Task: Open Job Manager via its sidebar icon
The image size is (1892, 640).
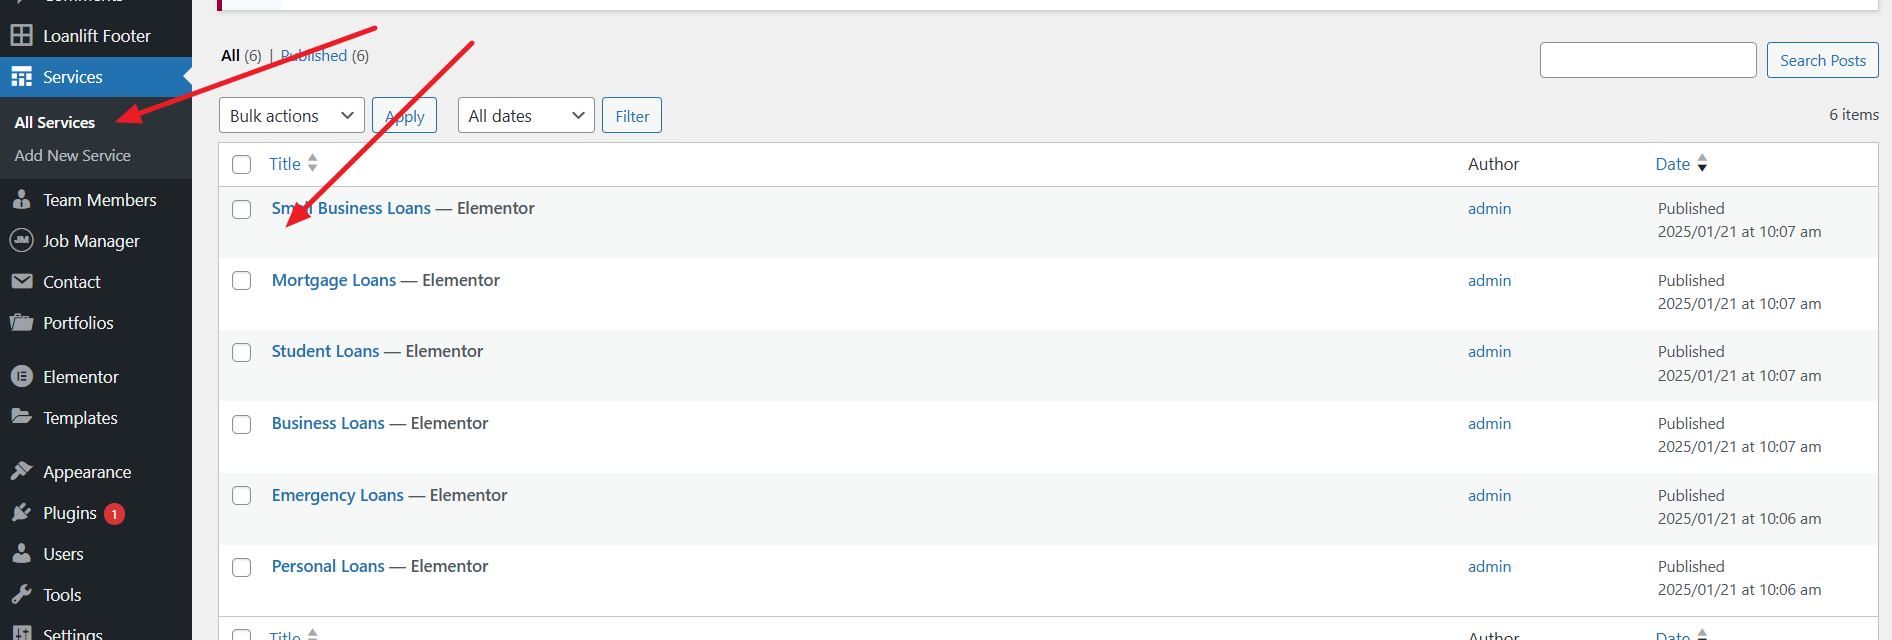Action: point(21,241)
